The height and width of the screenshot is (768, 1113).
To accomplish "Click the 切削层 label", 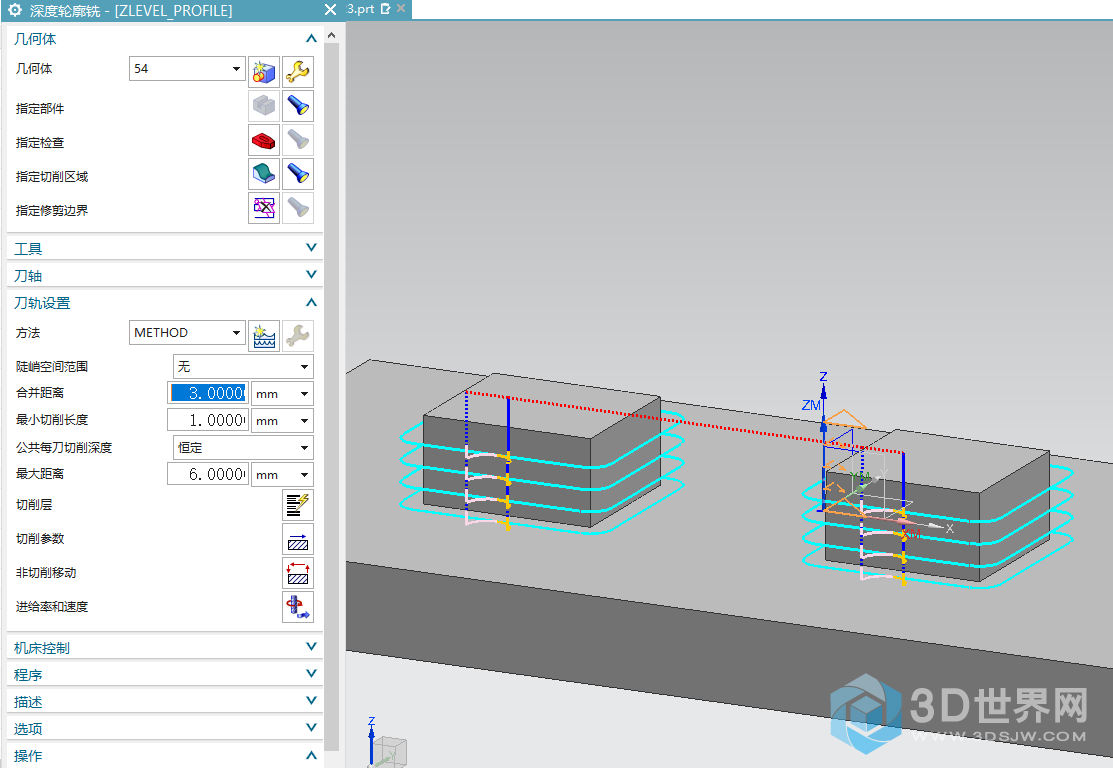I will tap(34, 505).
